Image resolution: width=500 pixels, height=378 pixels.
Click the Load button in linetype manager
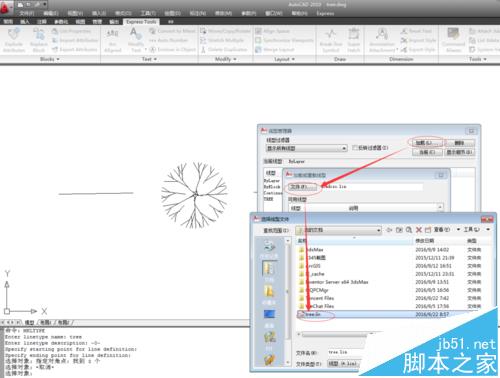click(427, 143)
